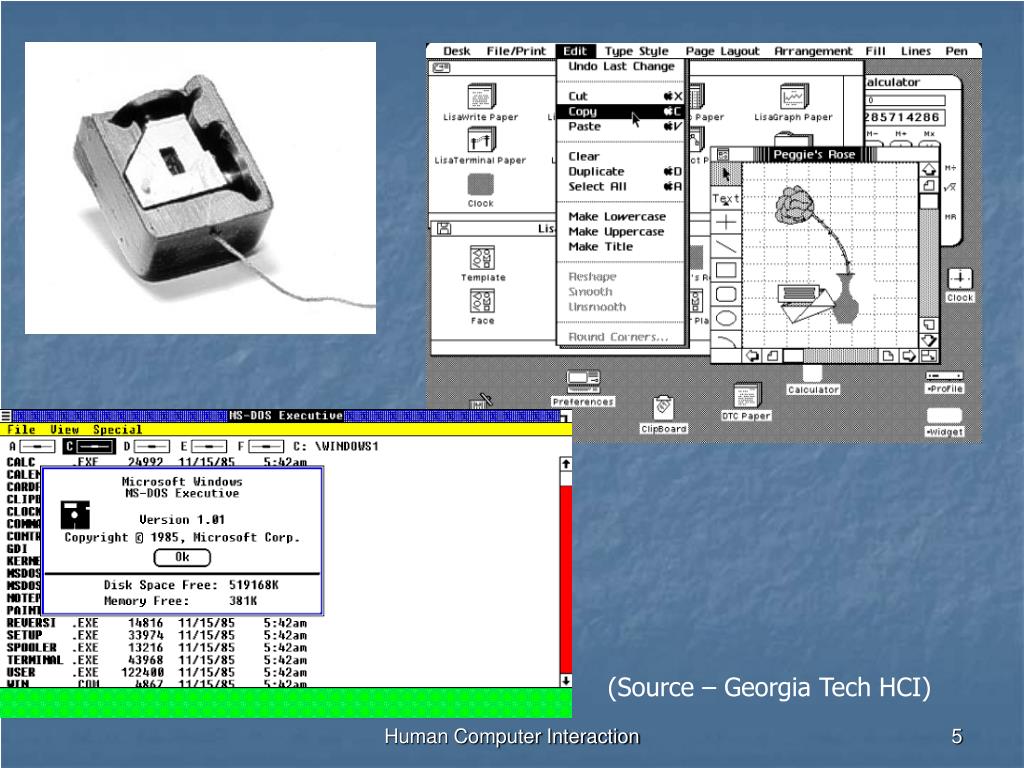The height and width of the screenshot is (768, 1024).
Task: Click the floppy disk icon in About dialog
Action: 75,515
